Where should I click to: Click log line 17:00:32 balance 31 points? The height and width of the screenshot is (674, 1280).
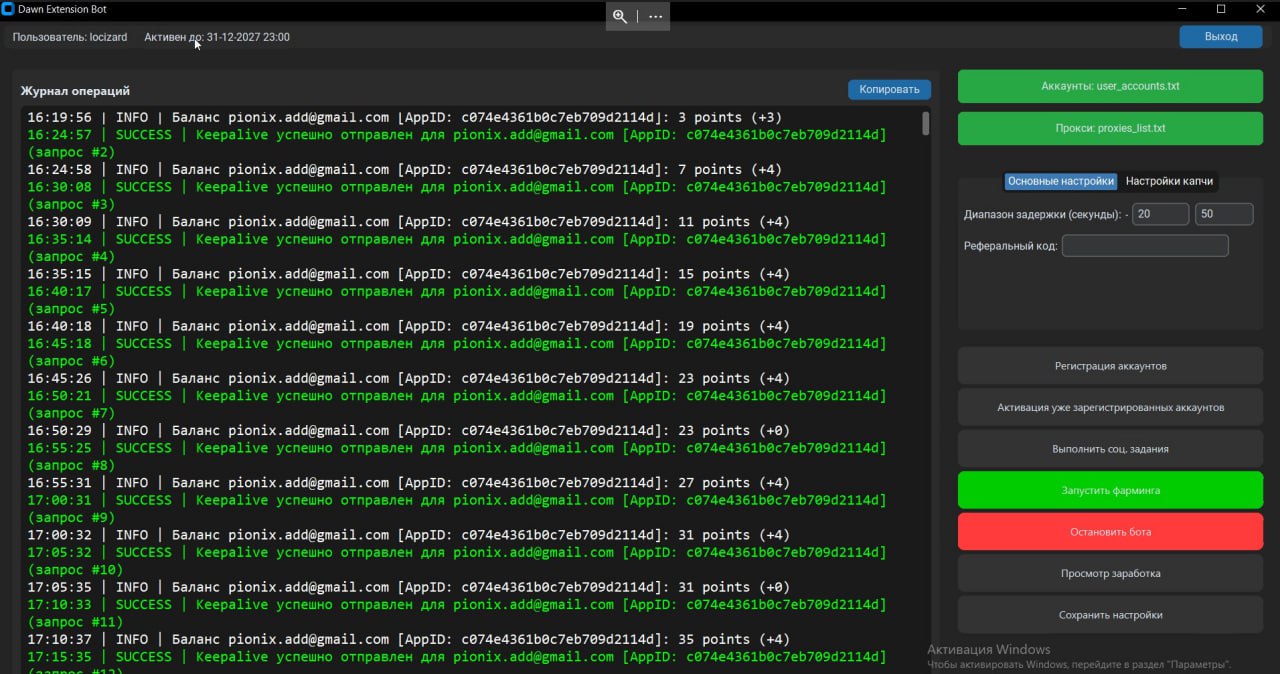408,535
